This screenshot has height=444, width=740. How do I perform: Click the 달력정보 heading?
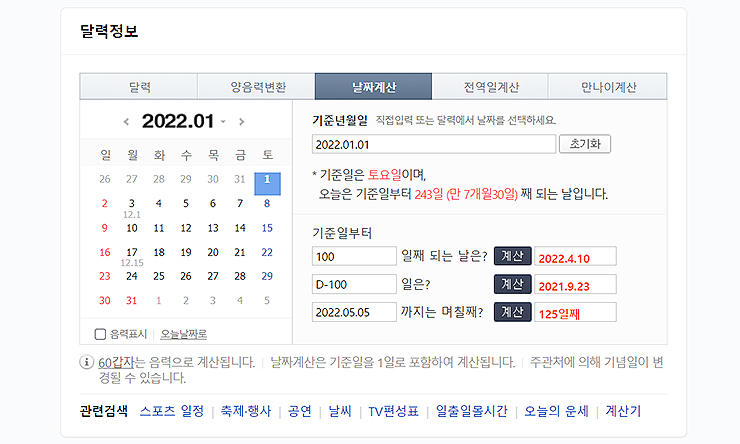point(109,31)
